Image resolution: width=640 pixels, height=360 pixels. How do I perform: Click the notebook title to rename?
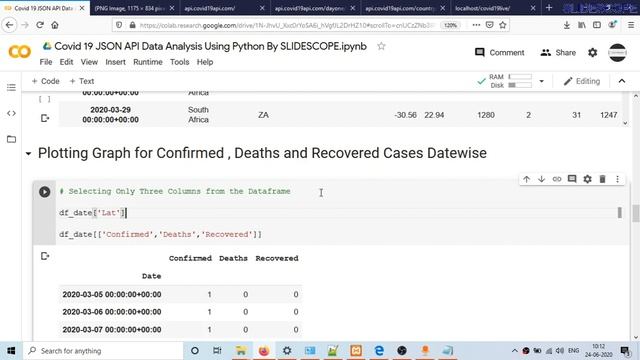[x=210, y=46]
